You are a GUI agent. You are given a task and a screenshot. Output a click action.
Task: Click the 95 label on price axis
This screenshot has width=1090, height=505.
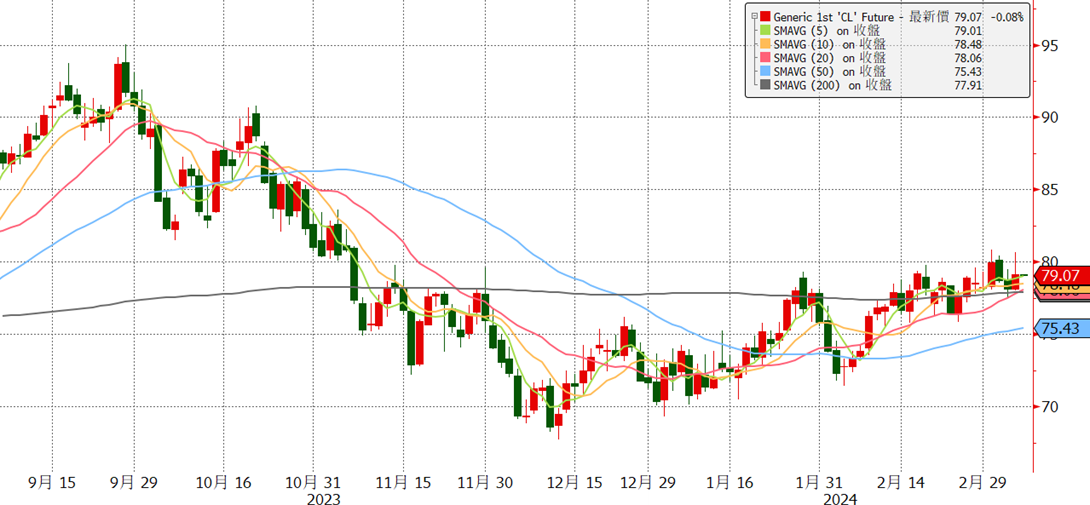click(x=1048, y=45)
